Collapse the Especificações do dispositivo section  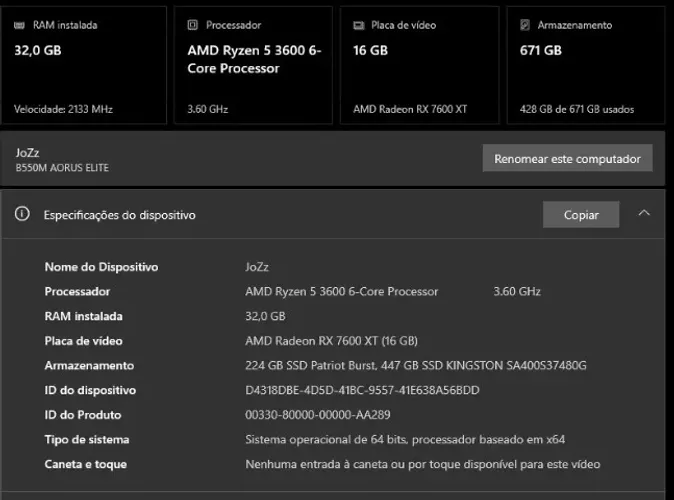[x=644, y=213]
